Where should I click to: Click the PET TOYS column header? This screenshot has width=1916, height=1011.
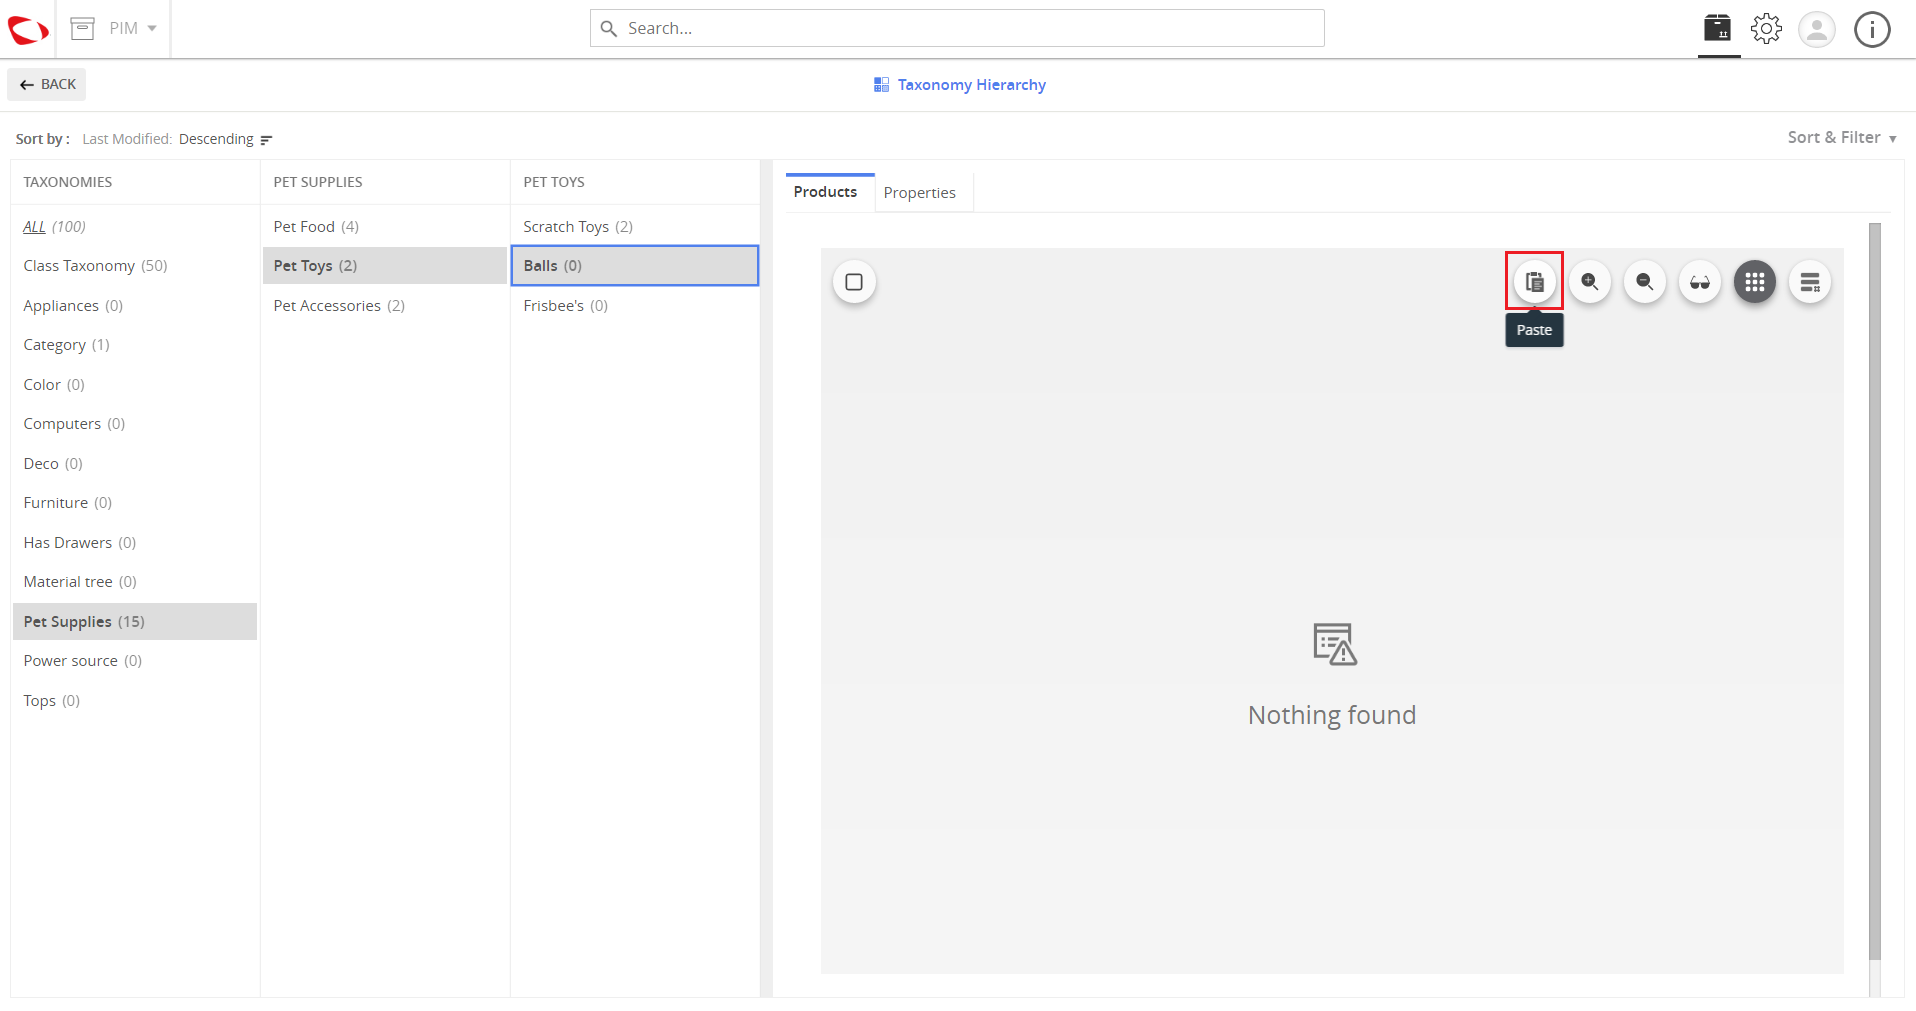coord(554,182)
